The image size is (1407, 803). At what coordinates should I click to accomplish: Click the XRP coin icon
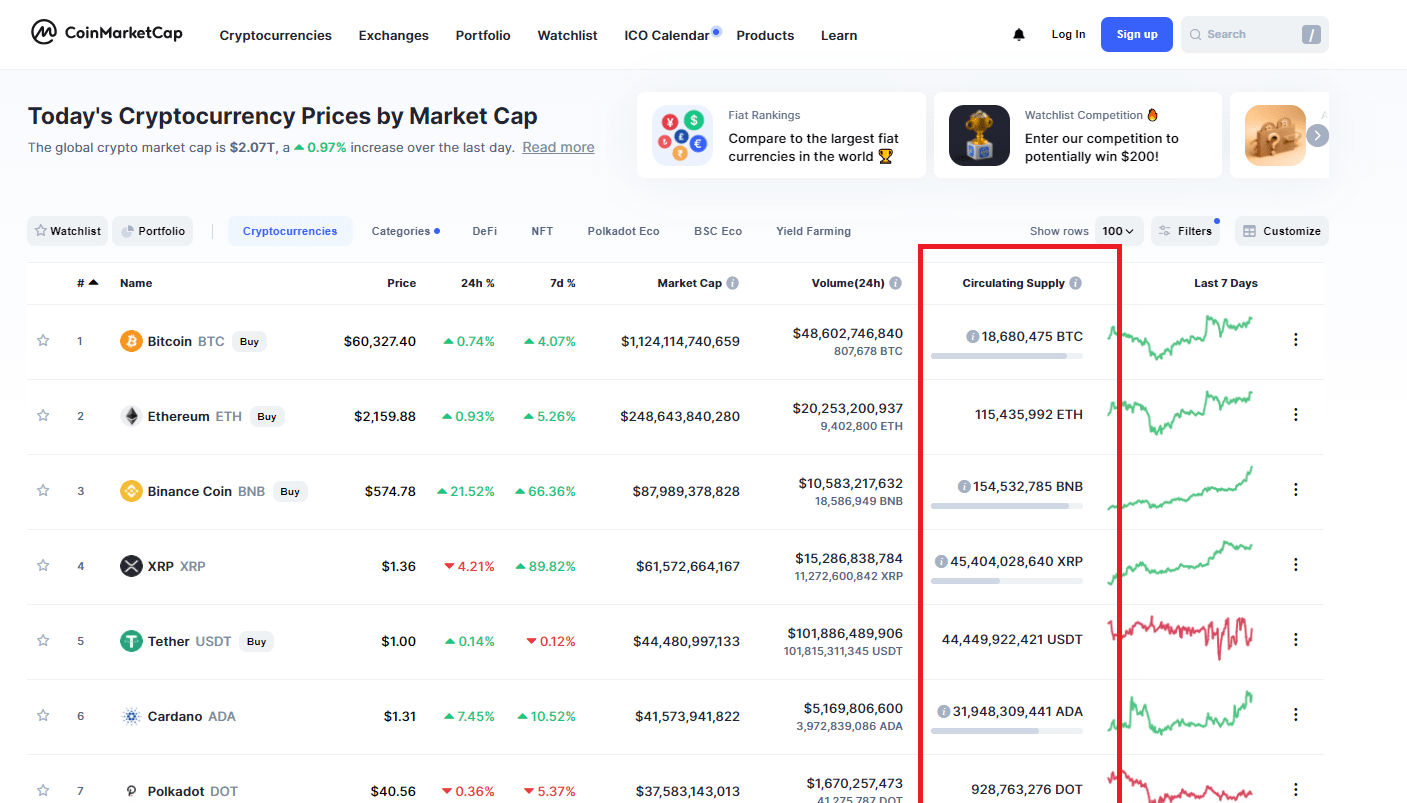click(x=131, y=566)
